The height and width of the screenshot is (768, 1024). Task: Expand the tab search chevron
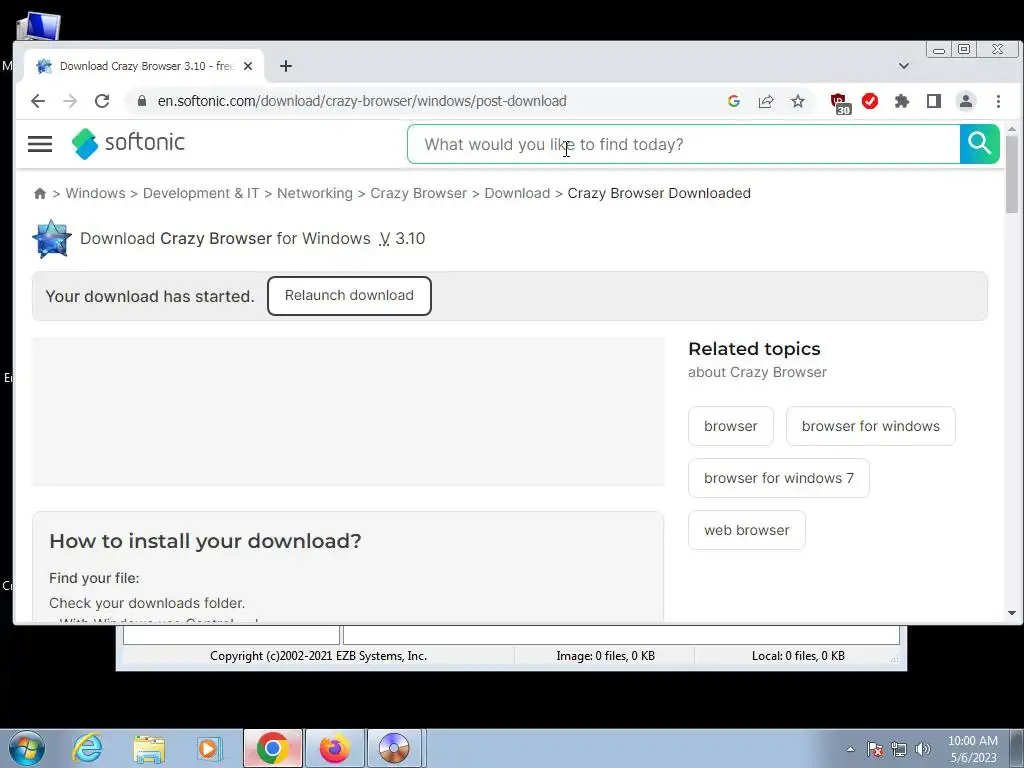coord(904,66)
